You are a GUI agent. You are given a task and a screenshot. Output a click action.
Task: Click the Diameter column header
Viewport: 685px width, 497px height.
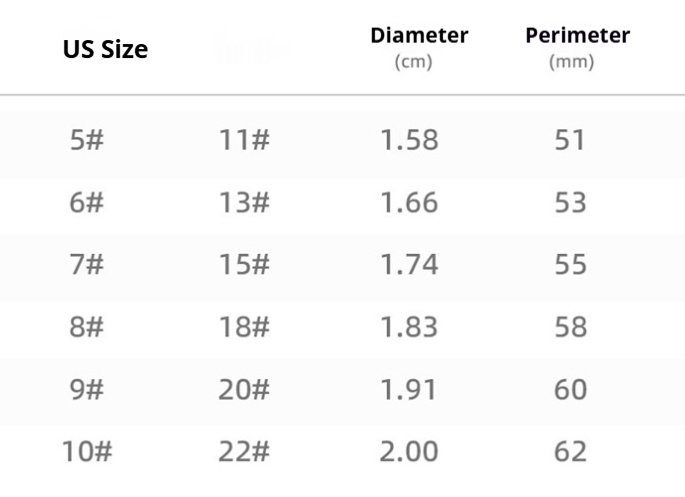[x=419, y=36]
